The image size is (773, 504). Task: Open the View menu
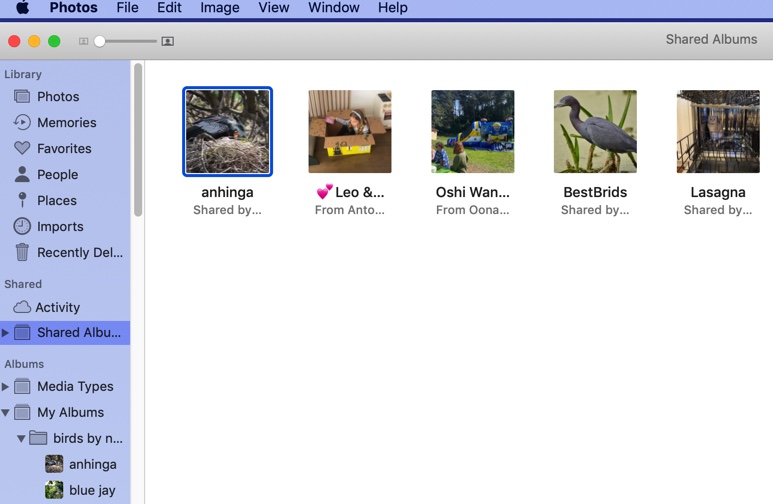(274, 7)
